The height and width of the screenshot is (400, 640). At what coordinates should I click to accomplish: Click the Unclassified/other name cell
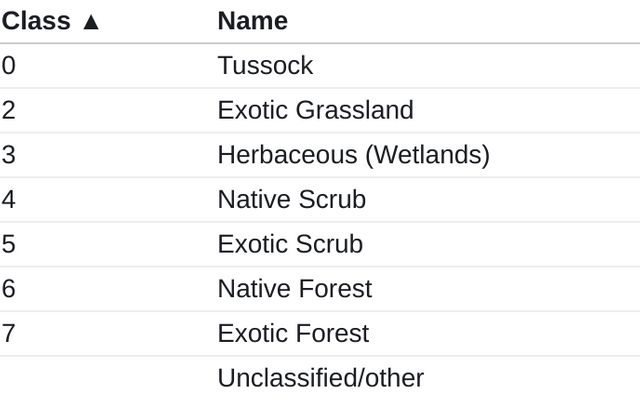[320, 378]
